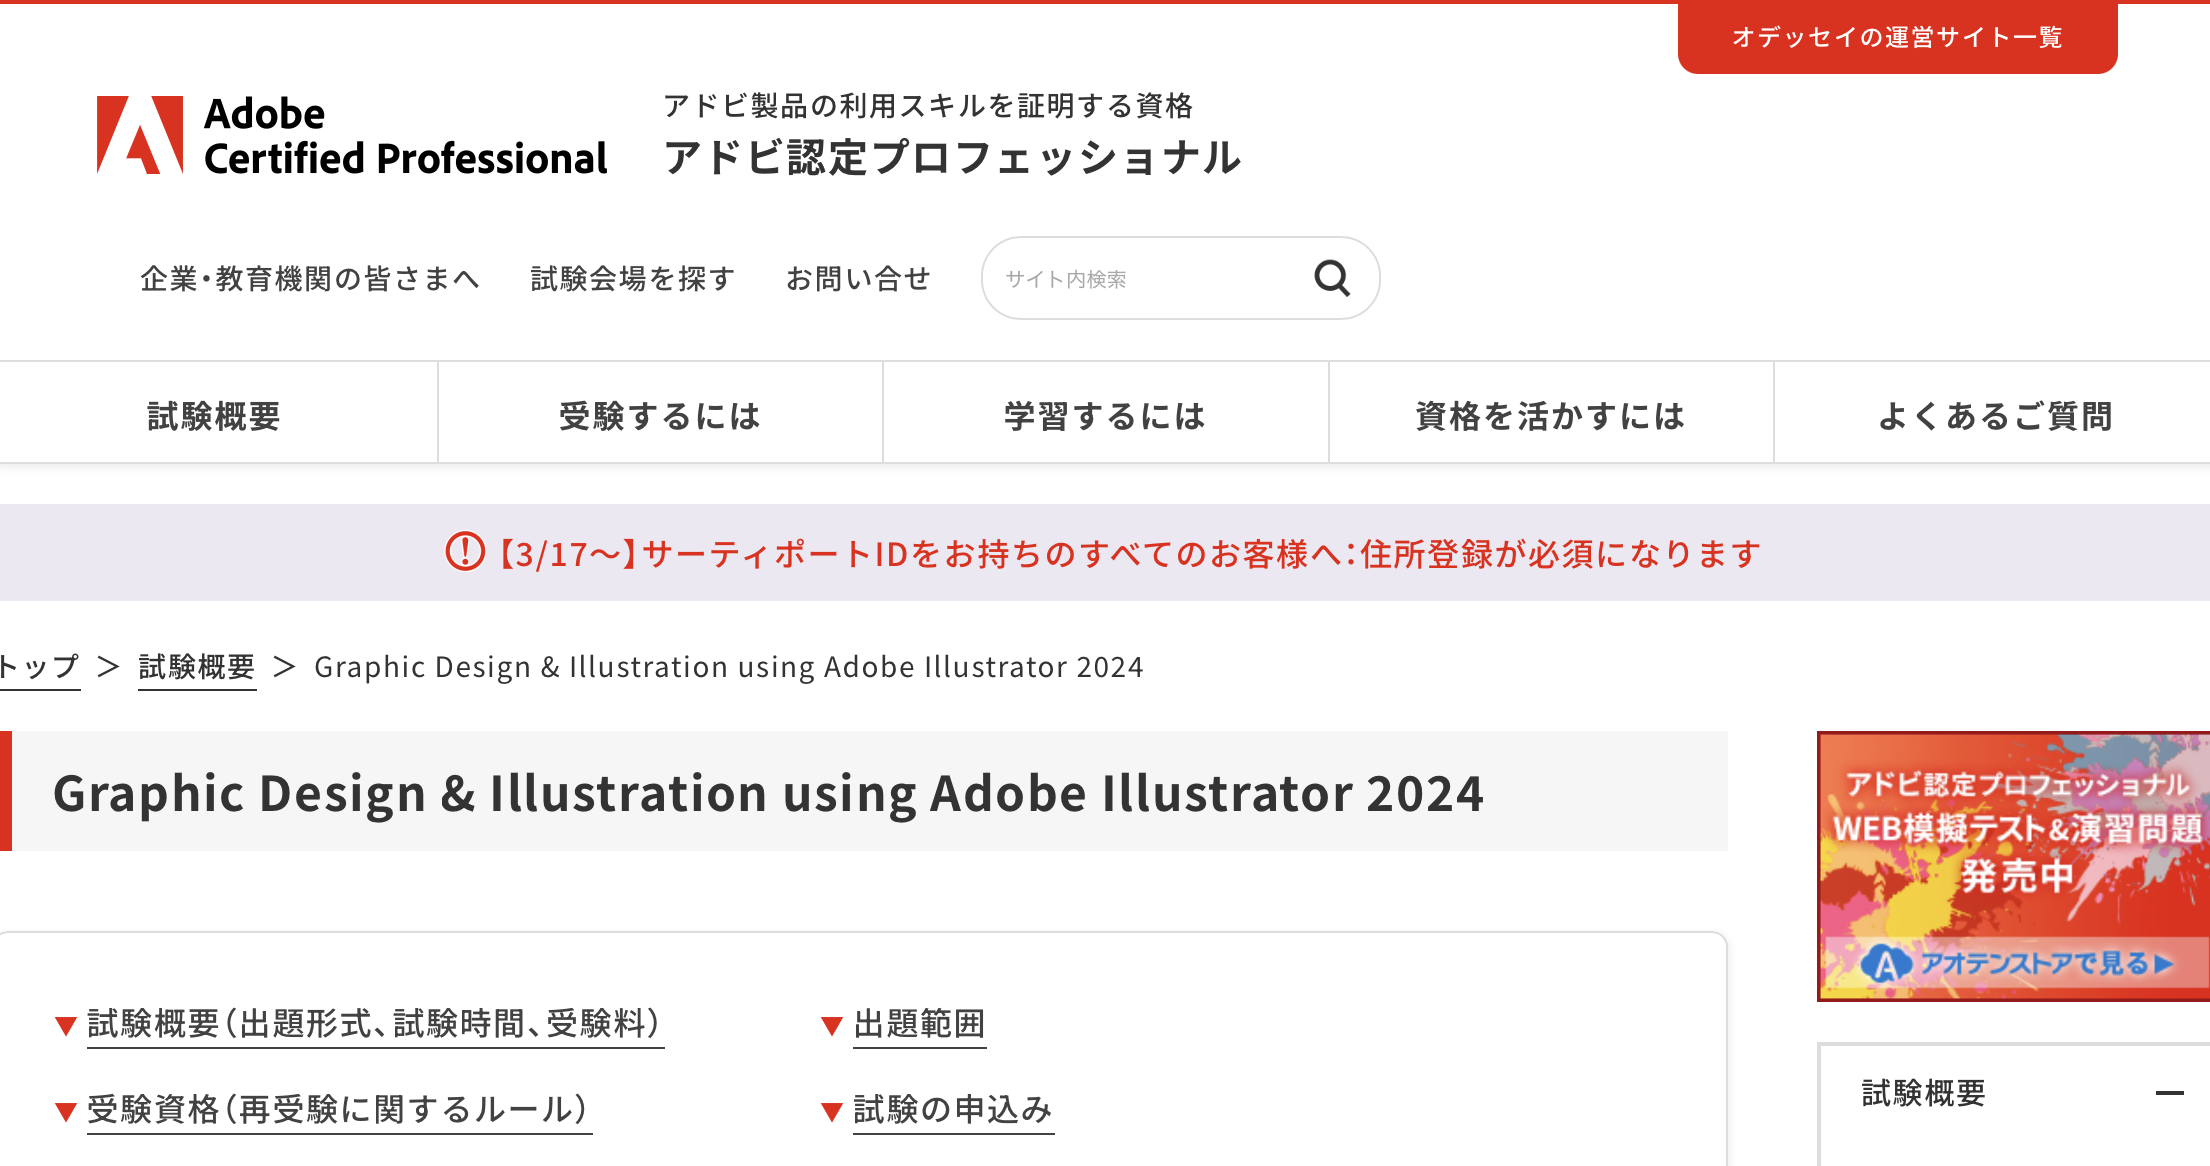Viewport: 2210px width, 1166px height.
Task: Open the 試験概要 main navigation tab
Action: coord(214,416)
